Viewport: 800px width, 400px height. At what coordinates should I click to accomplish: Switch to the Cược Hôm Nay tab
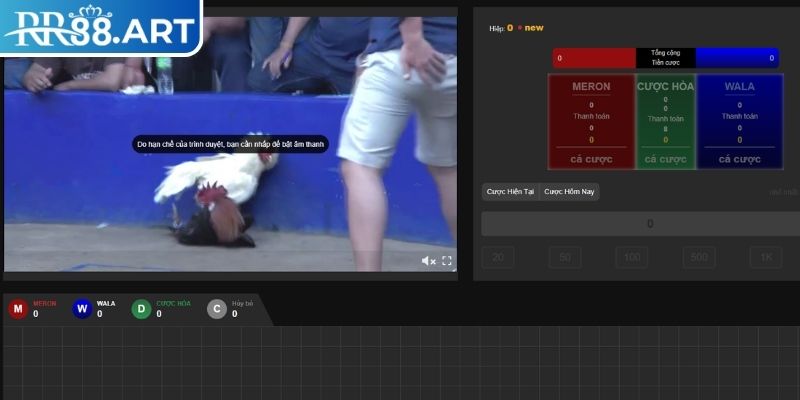pos(570,191)
